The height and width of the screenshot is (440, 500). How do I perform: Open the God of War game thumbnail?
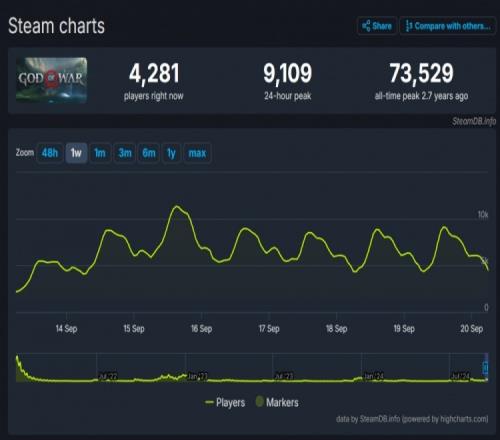(52, 80)
